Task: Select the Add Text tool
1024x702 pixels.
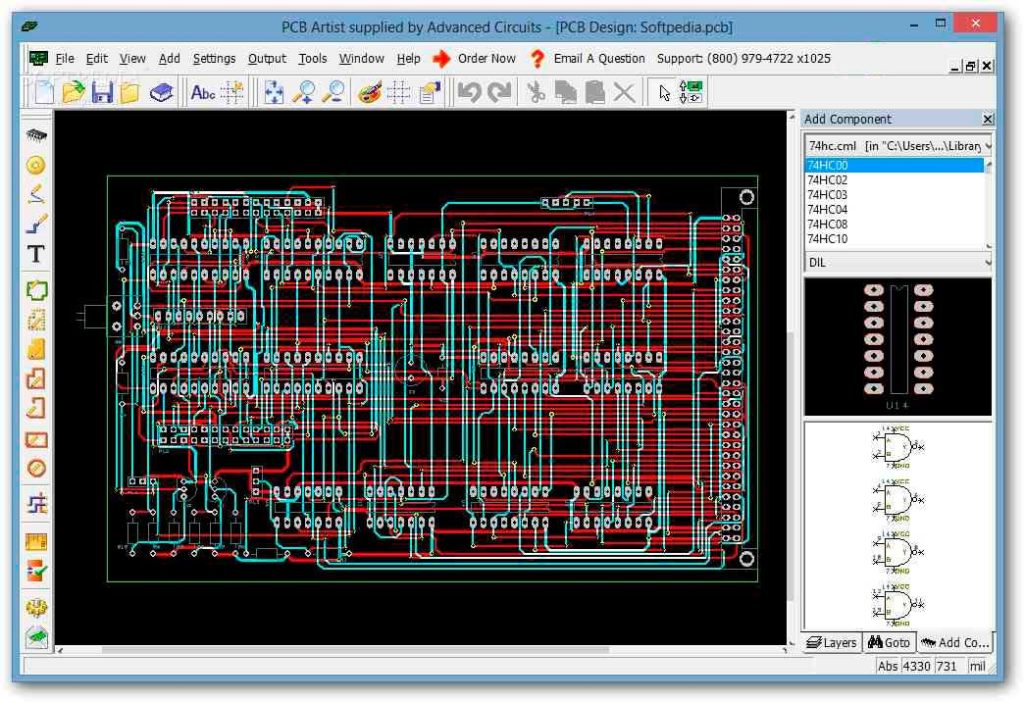Action: 36,254
